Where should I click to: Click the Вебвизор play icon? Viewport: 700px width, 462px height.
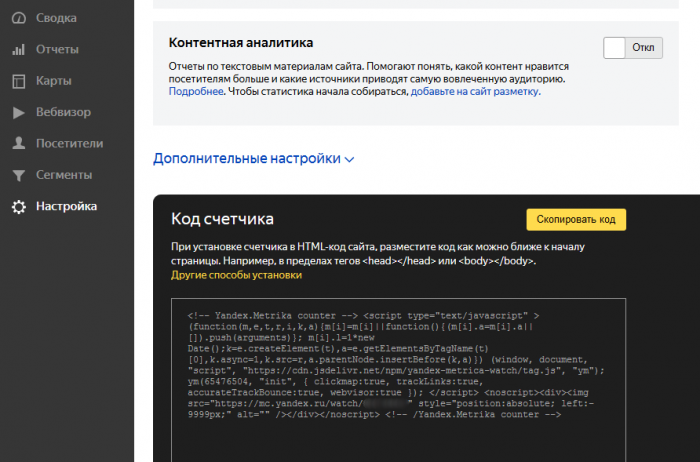[19, 112]
